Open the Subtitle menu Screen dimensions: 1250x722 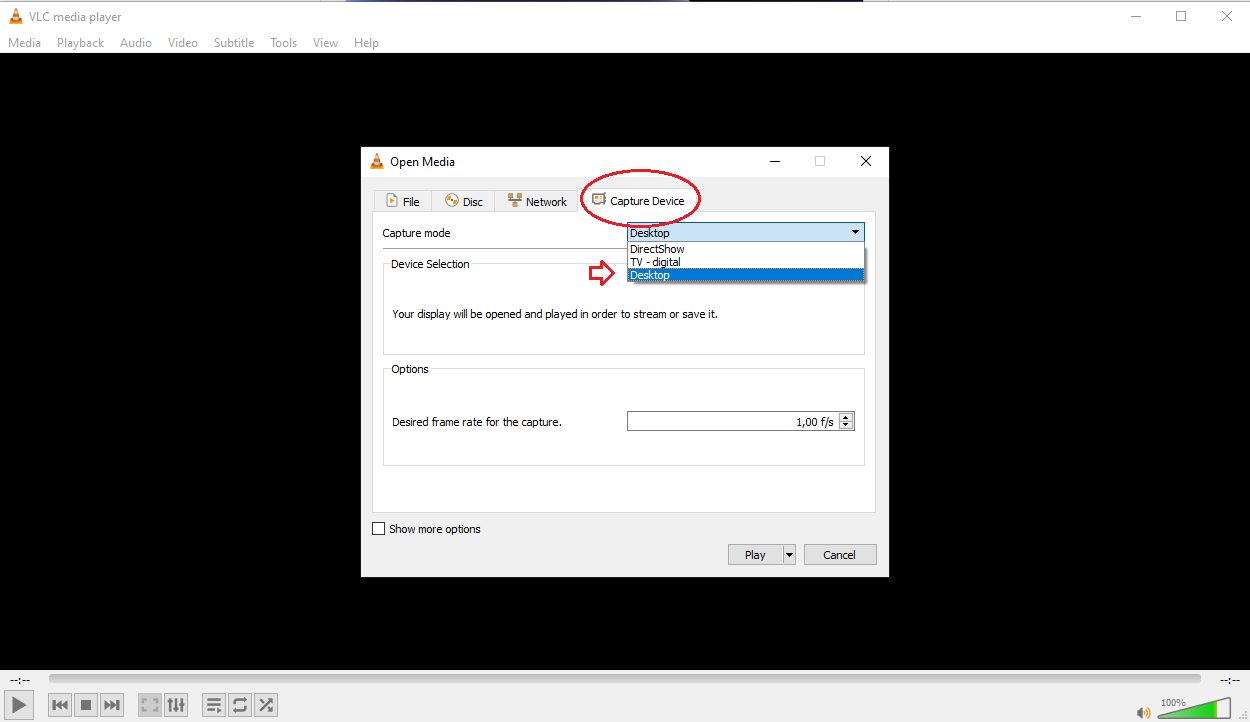tap(234, 43)
